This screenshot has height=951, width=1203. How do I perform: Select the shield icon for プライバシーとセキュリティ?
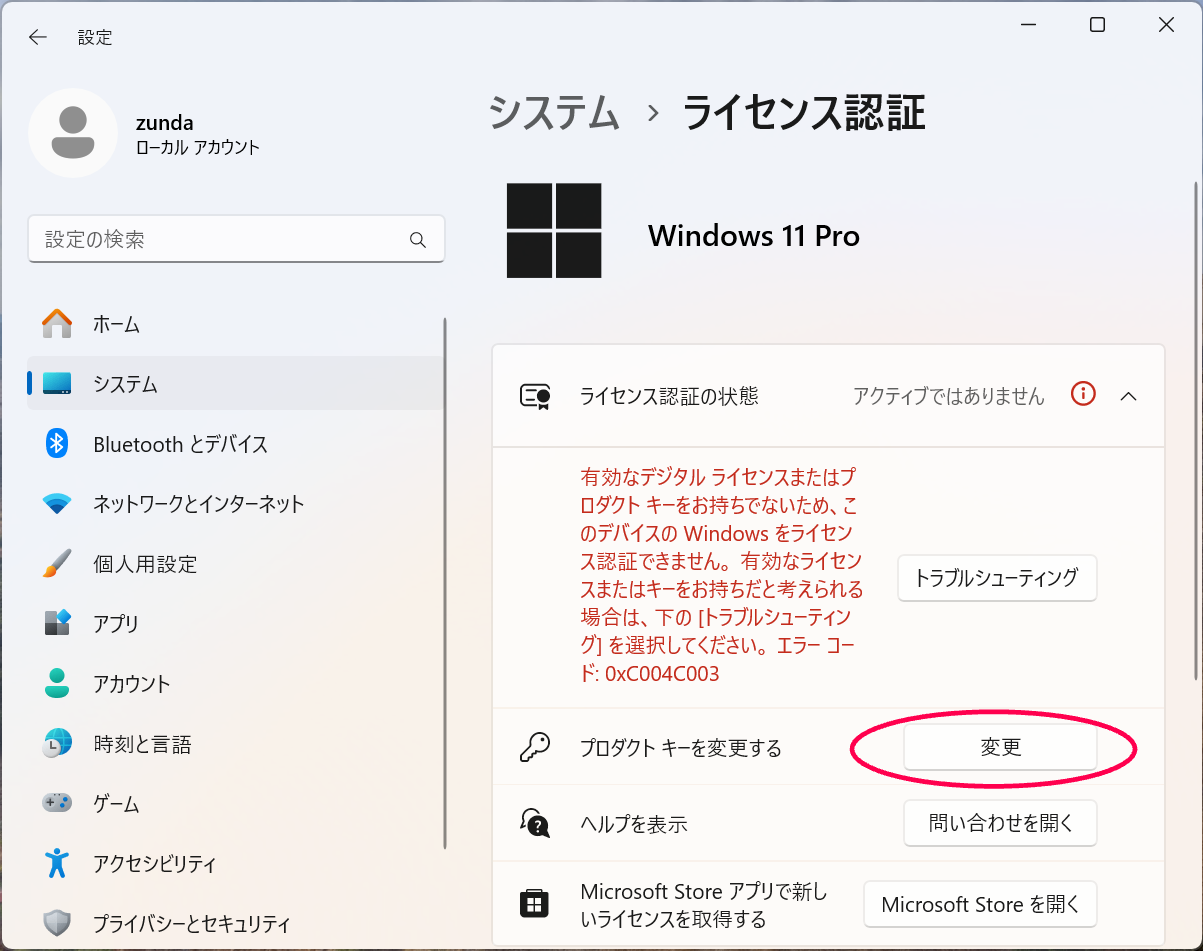[57, 923]
